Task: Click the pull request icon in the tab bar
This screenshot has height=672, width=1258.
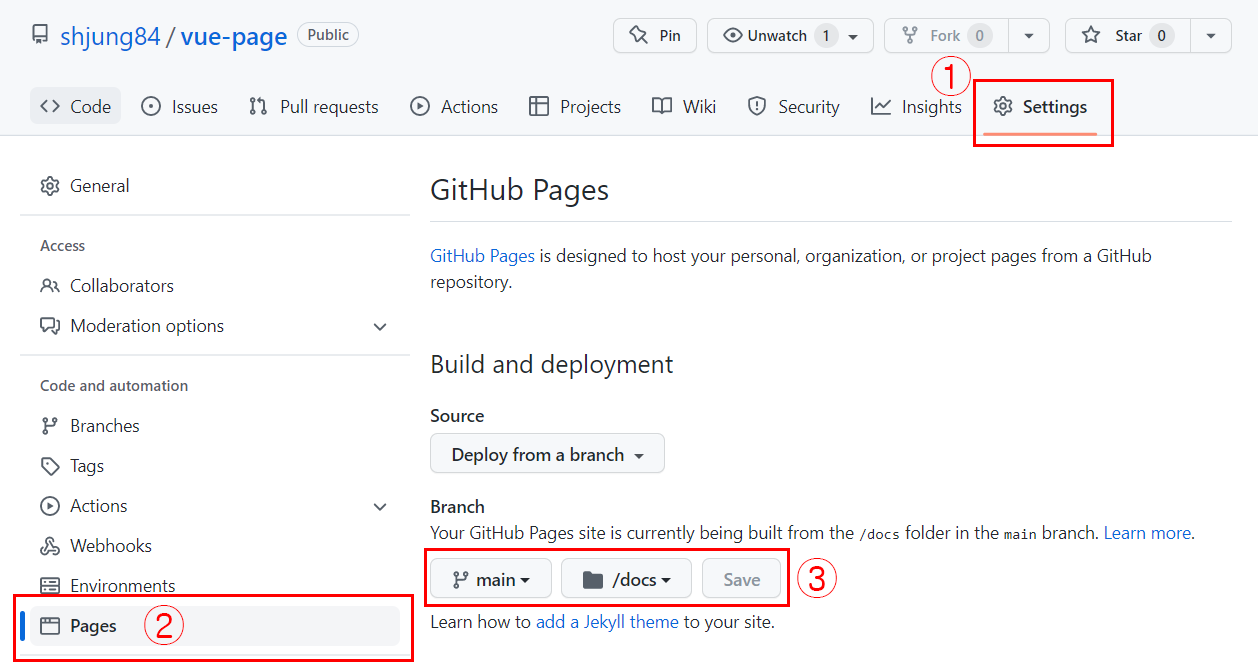Action: pyautogui.click(x=258, y=106)
